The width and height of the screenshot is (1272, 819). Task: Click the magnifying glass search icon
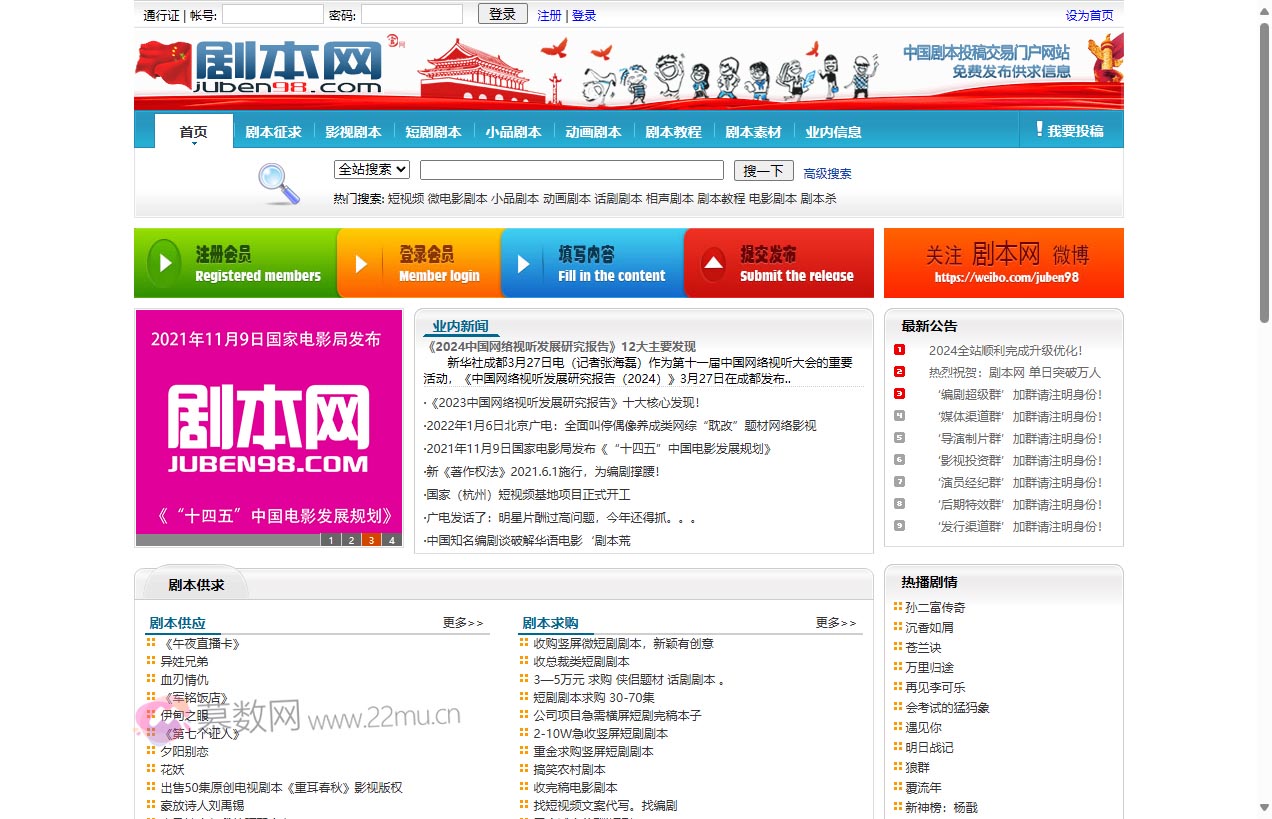coord(278,183)
